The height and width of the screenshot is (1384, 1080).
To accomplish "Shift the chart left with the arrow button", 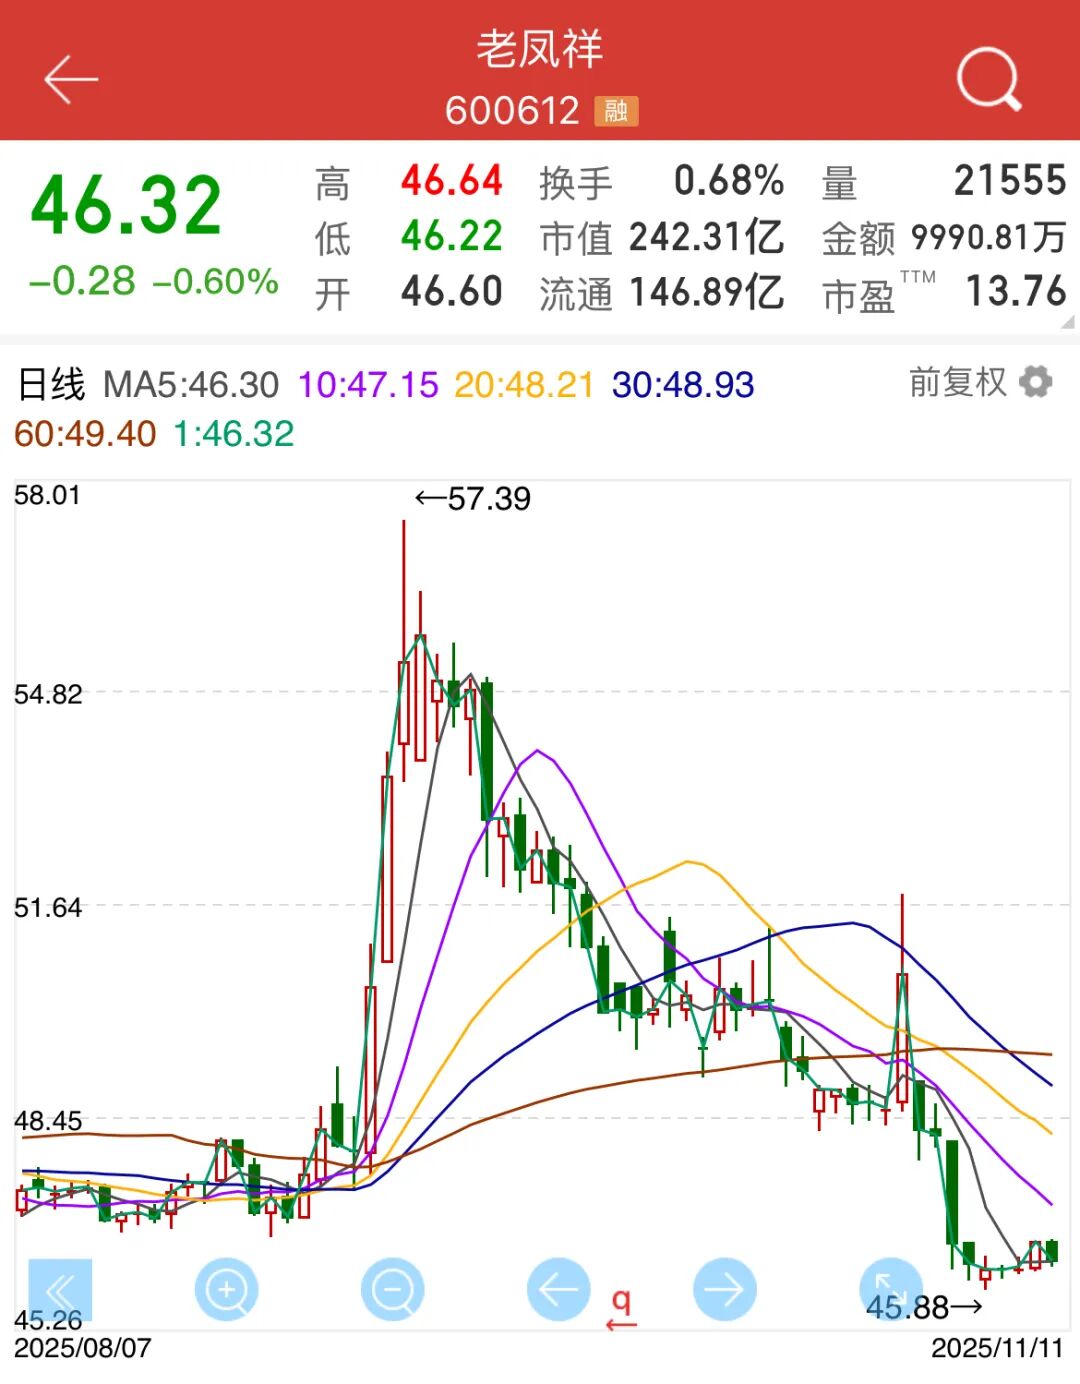I will click(559, 1290).
